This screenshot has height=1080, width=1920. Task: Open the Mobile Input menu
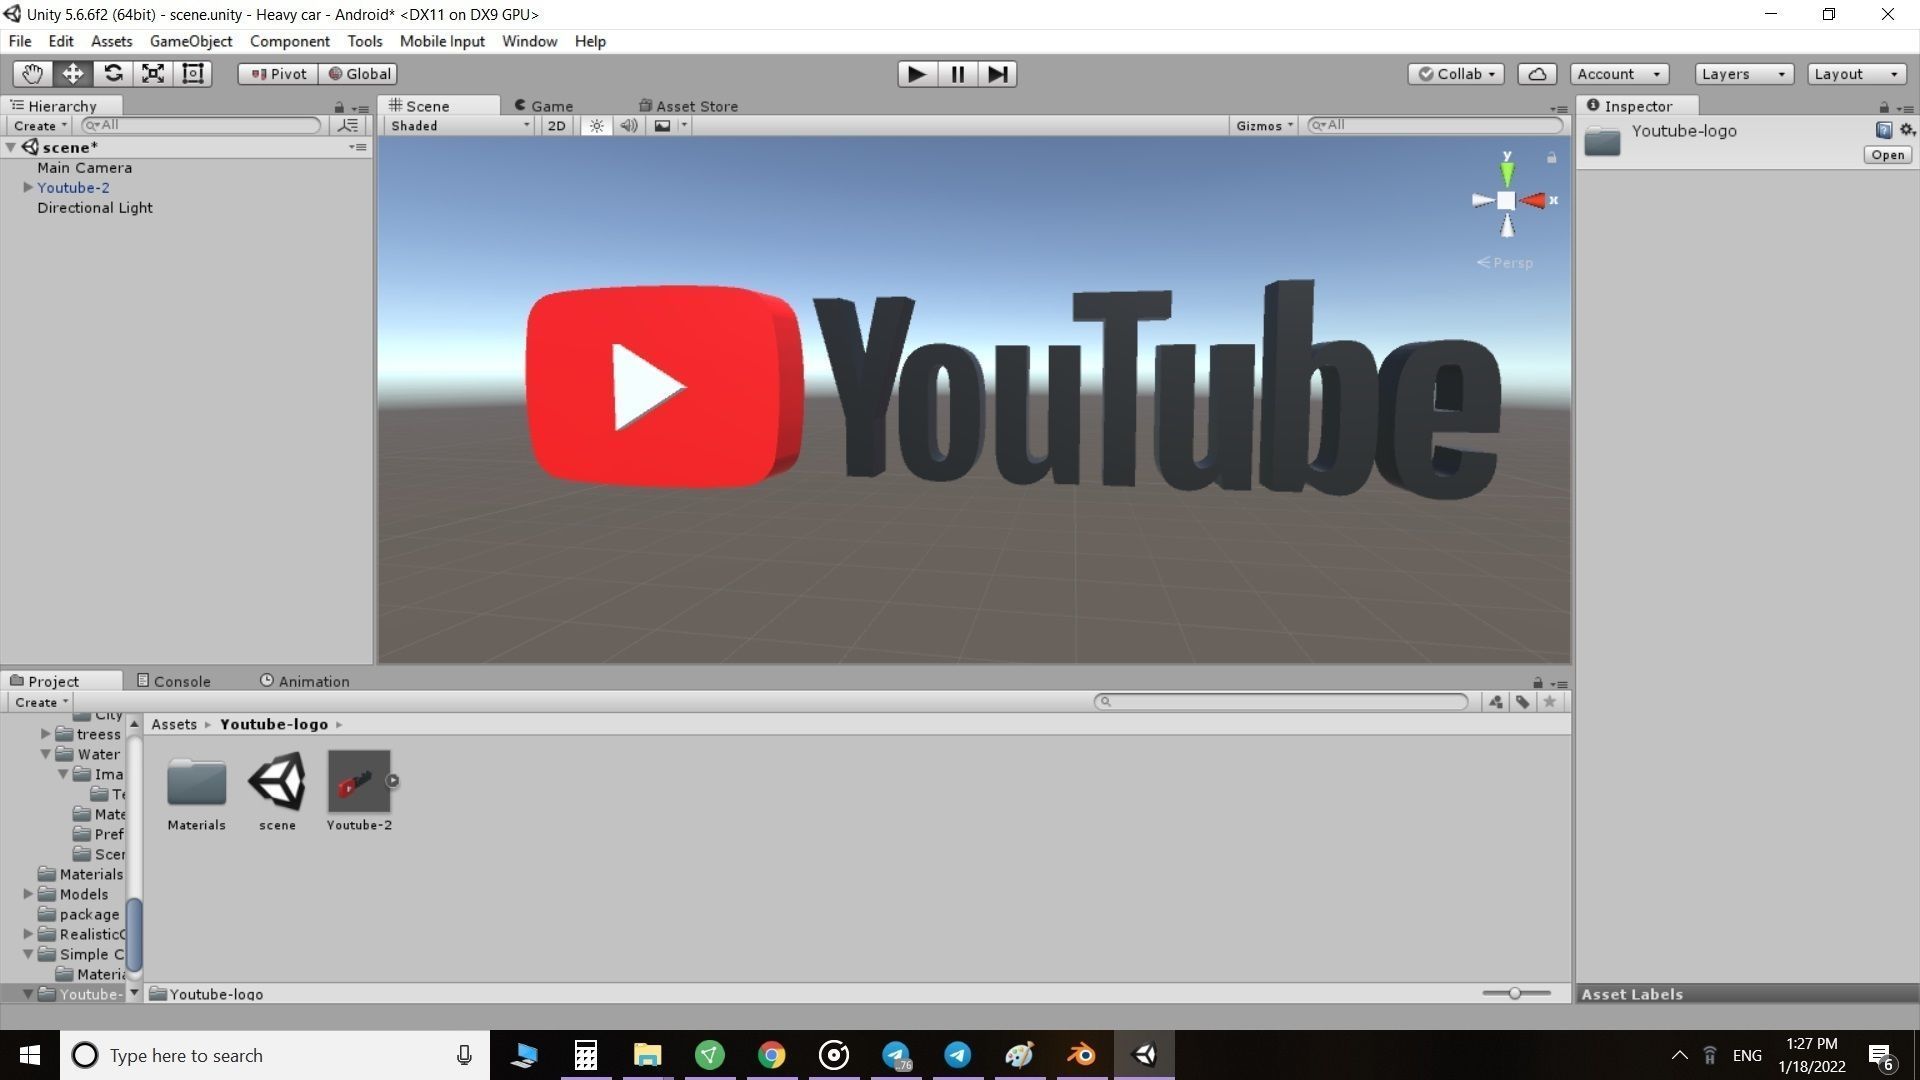coord(442,41)
